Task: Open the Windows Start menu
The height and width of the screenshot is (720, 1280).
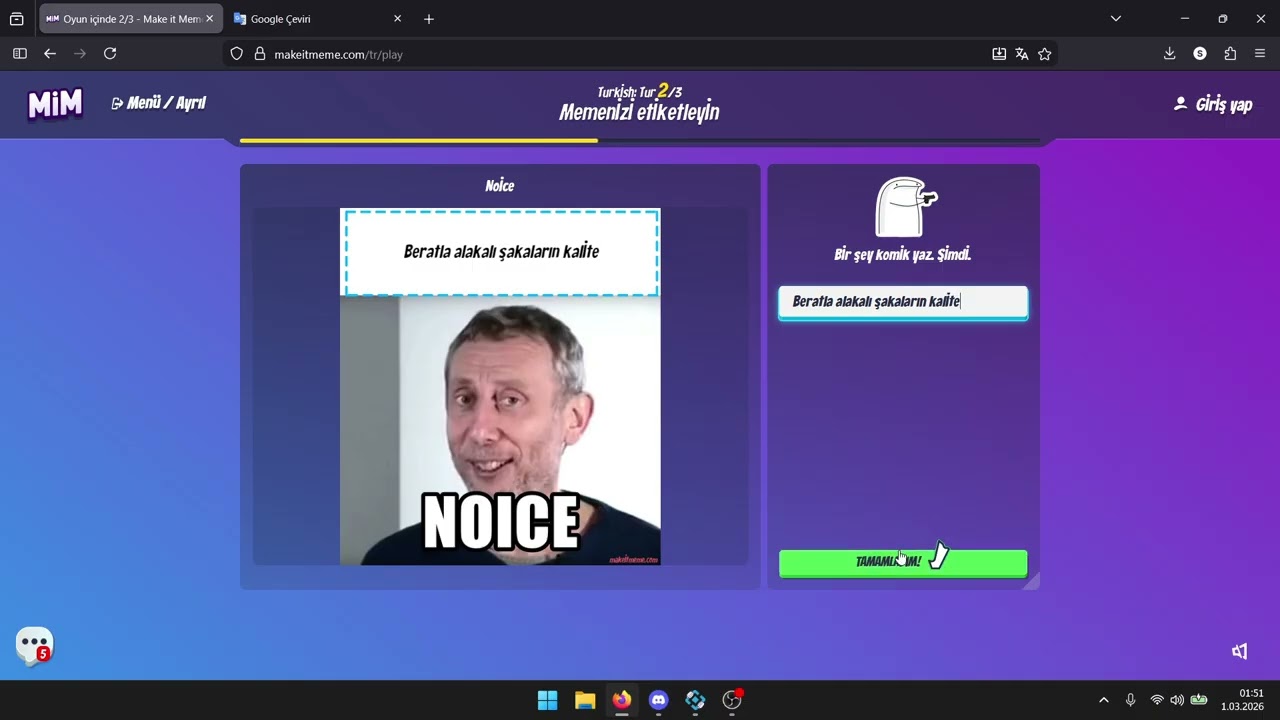Action: (548, 700)
